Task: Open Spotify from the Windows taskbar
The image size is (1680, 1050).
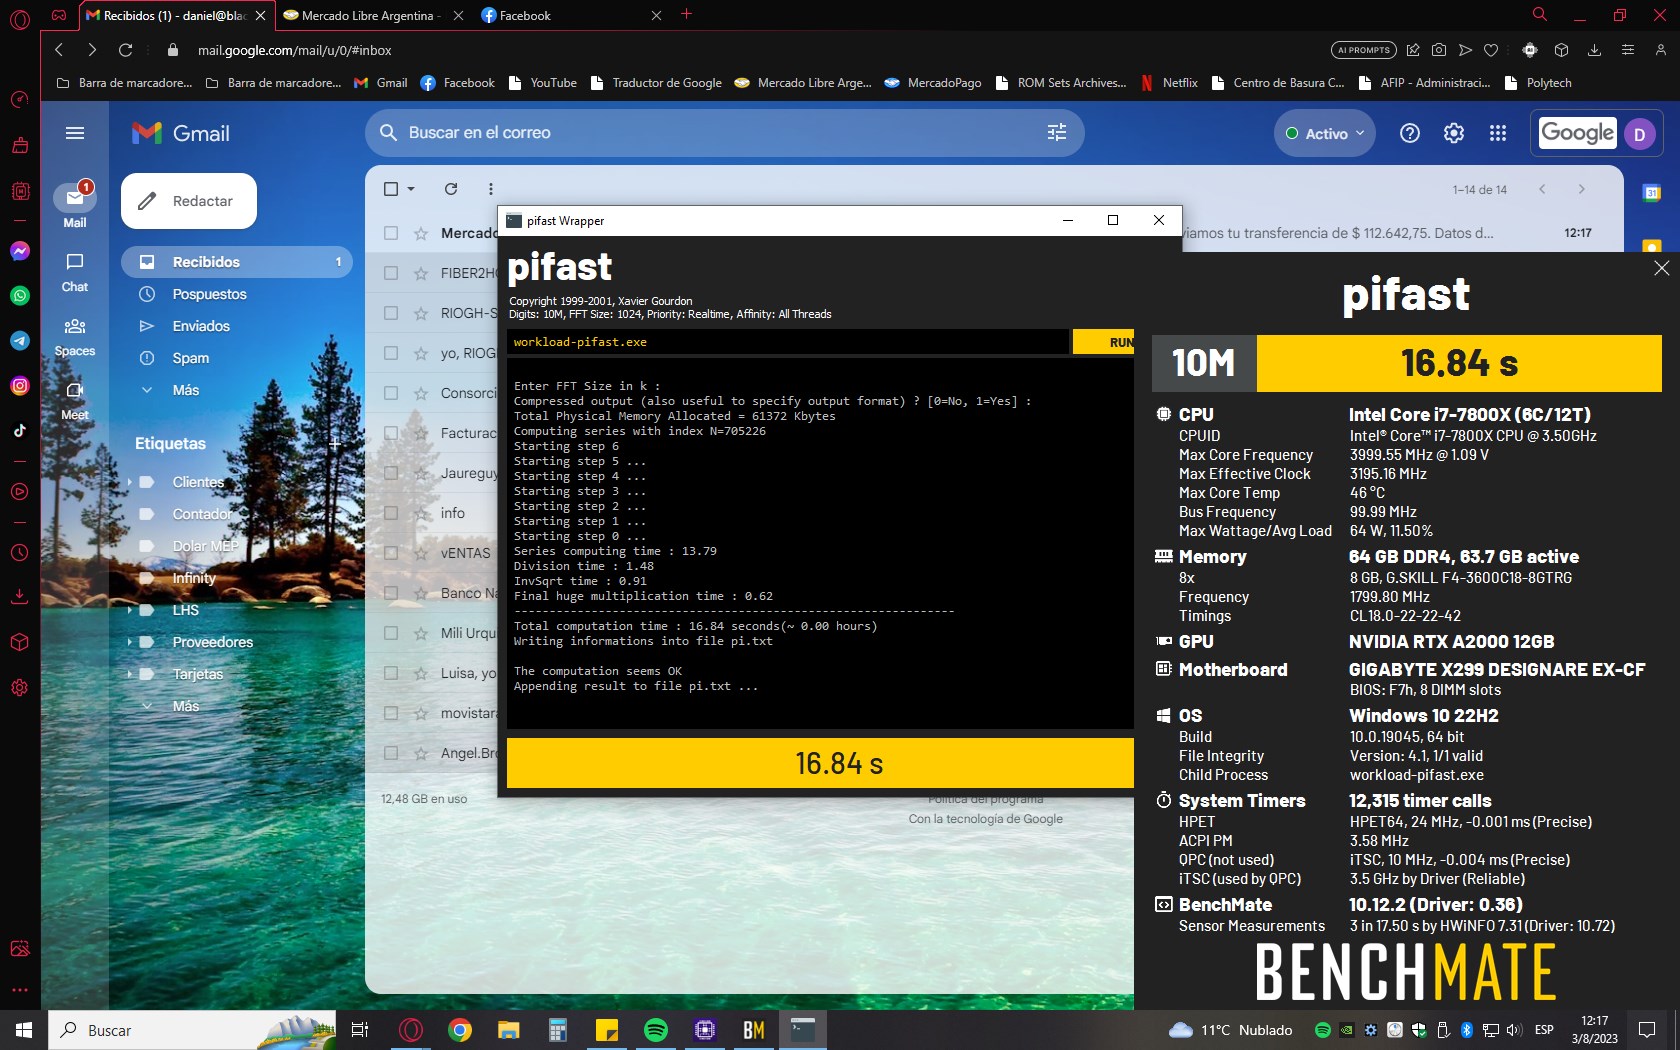Action: (656, 1030)
